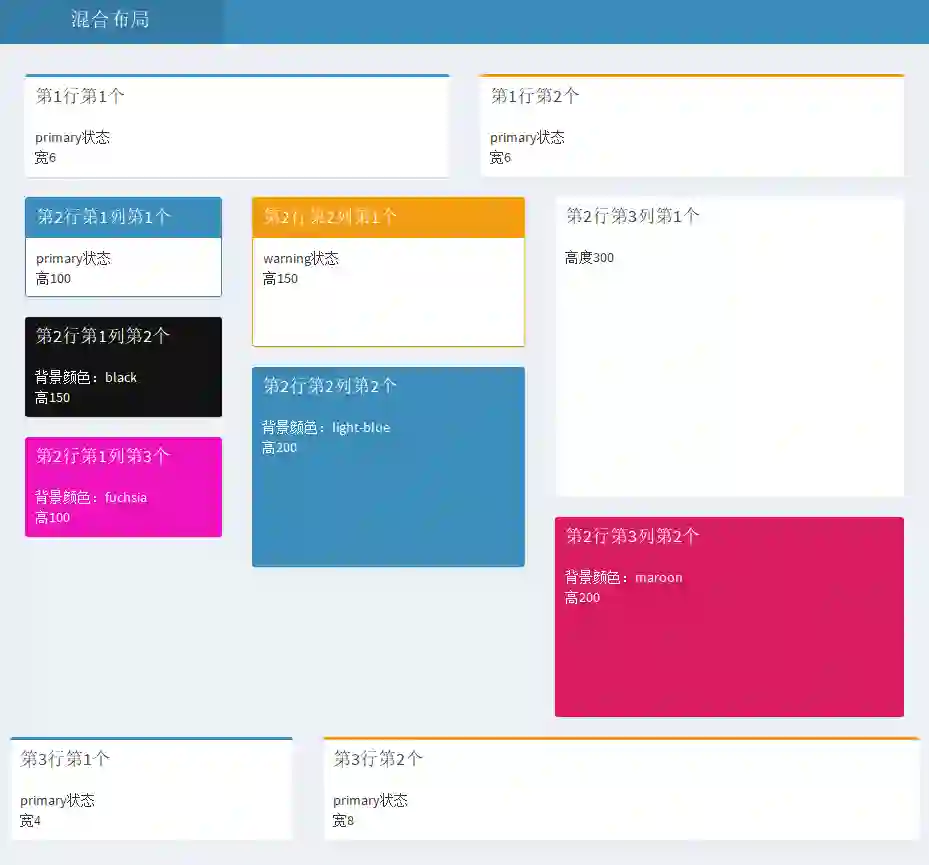Click the 背景颜色：maroon text
This screenshot has width=929, height=865.
pyautogui.click(x=623, y=578)
